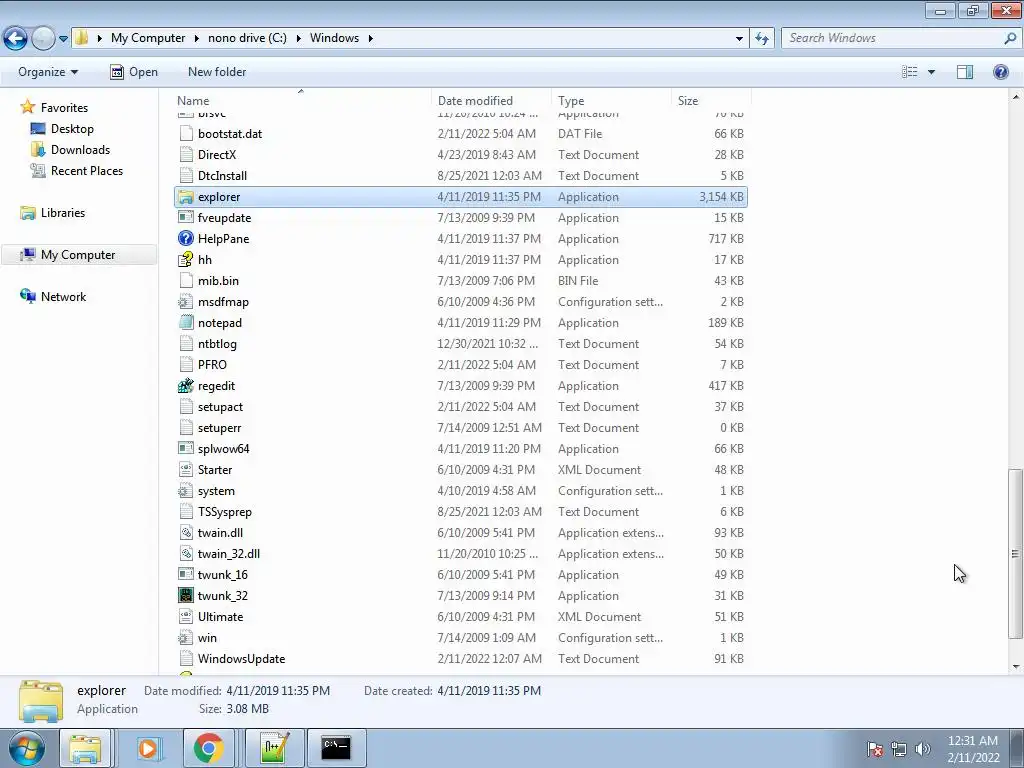1024x768 pixels.
Task: Expand the arrow after My Computer breadcrumb
Action: (x=196, y=38)
